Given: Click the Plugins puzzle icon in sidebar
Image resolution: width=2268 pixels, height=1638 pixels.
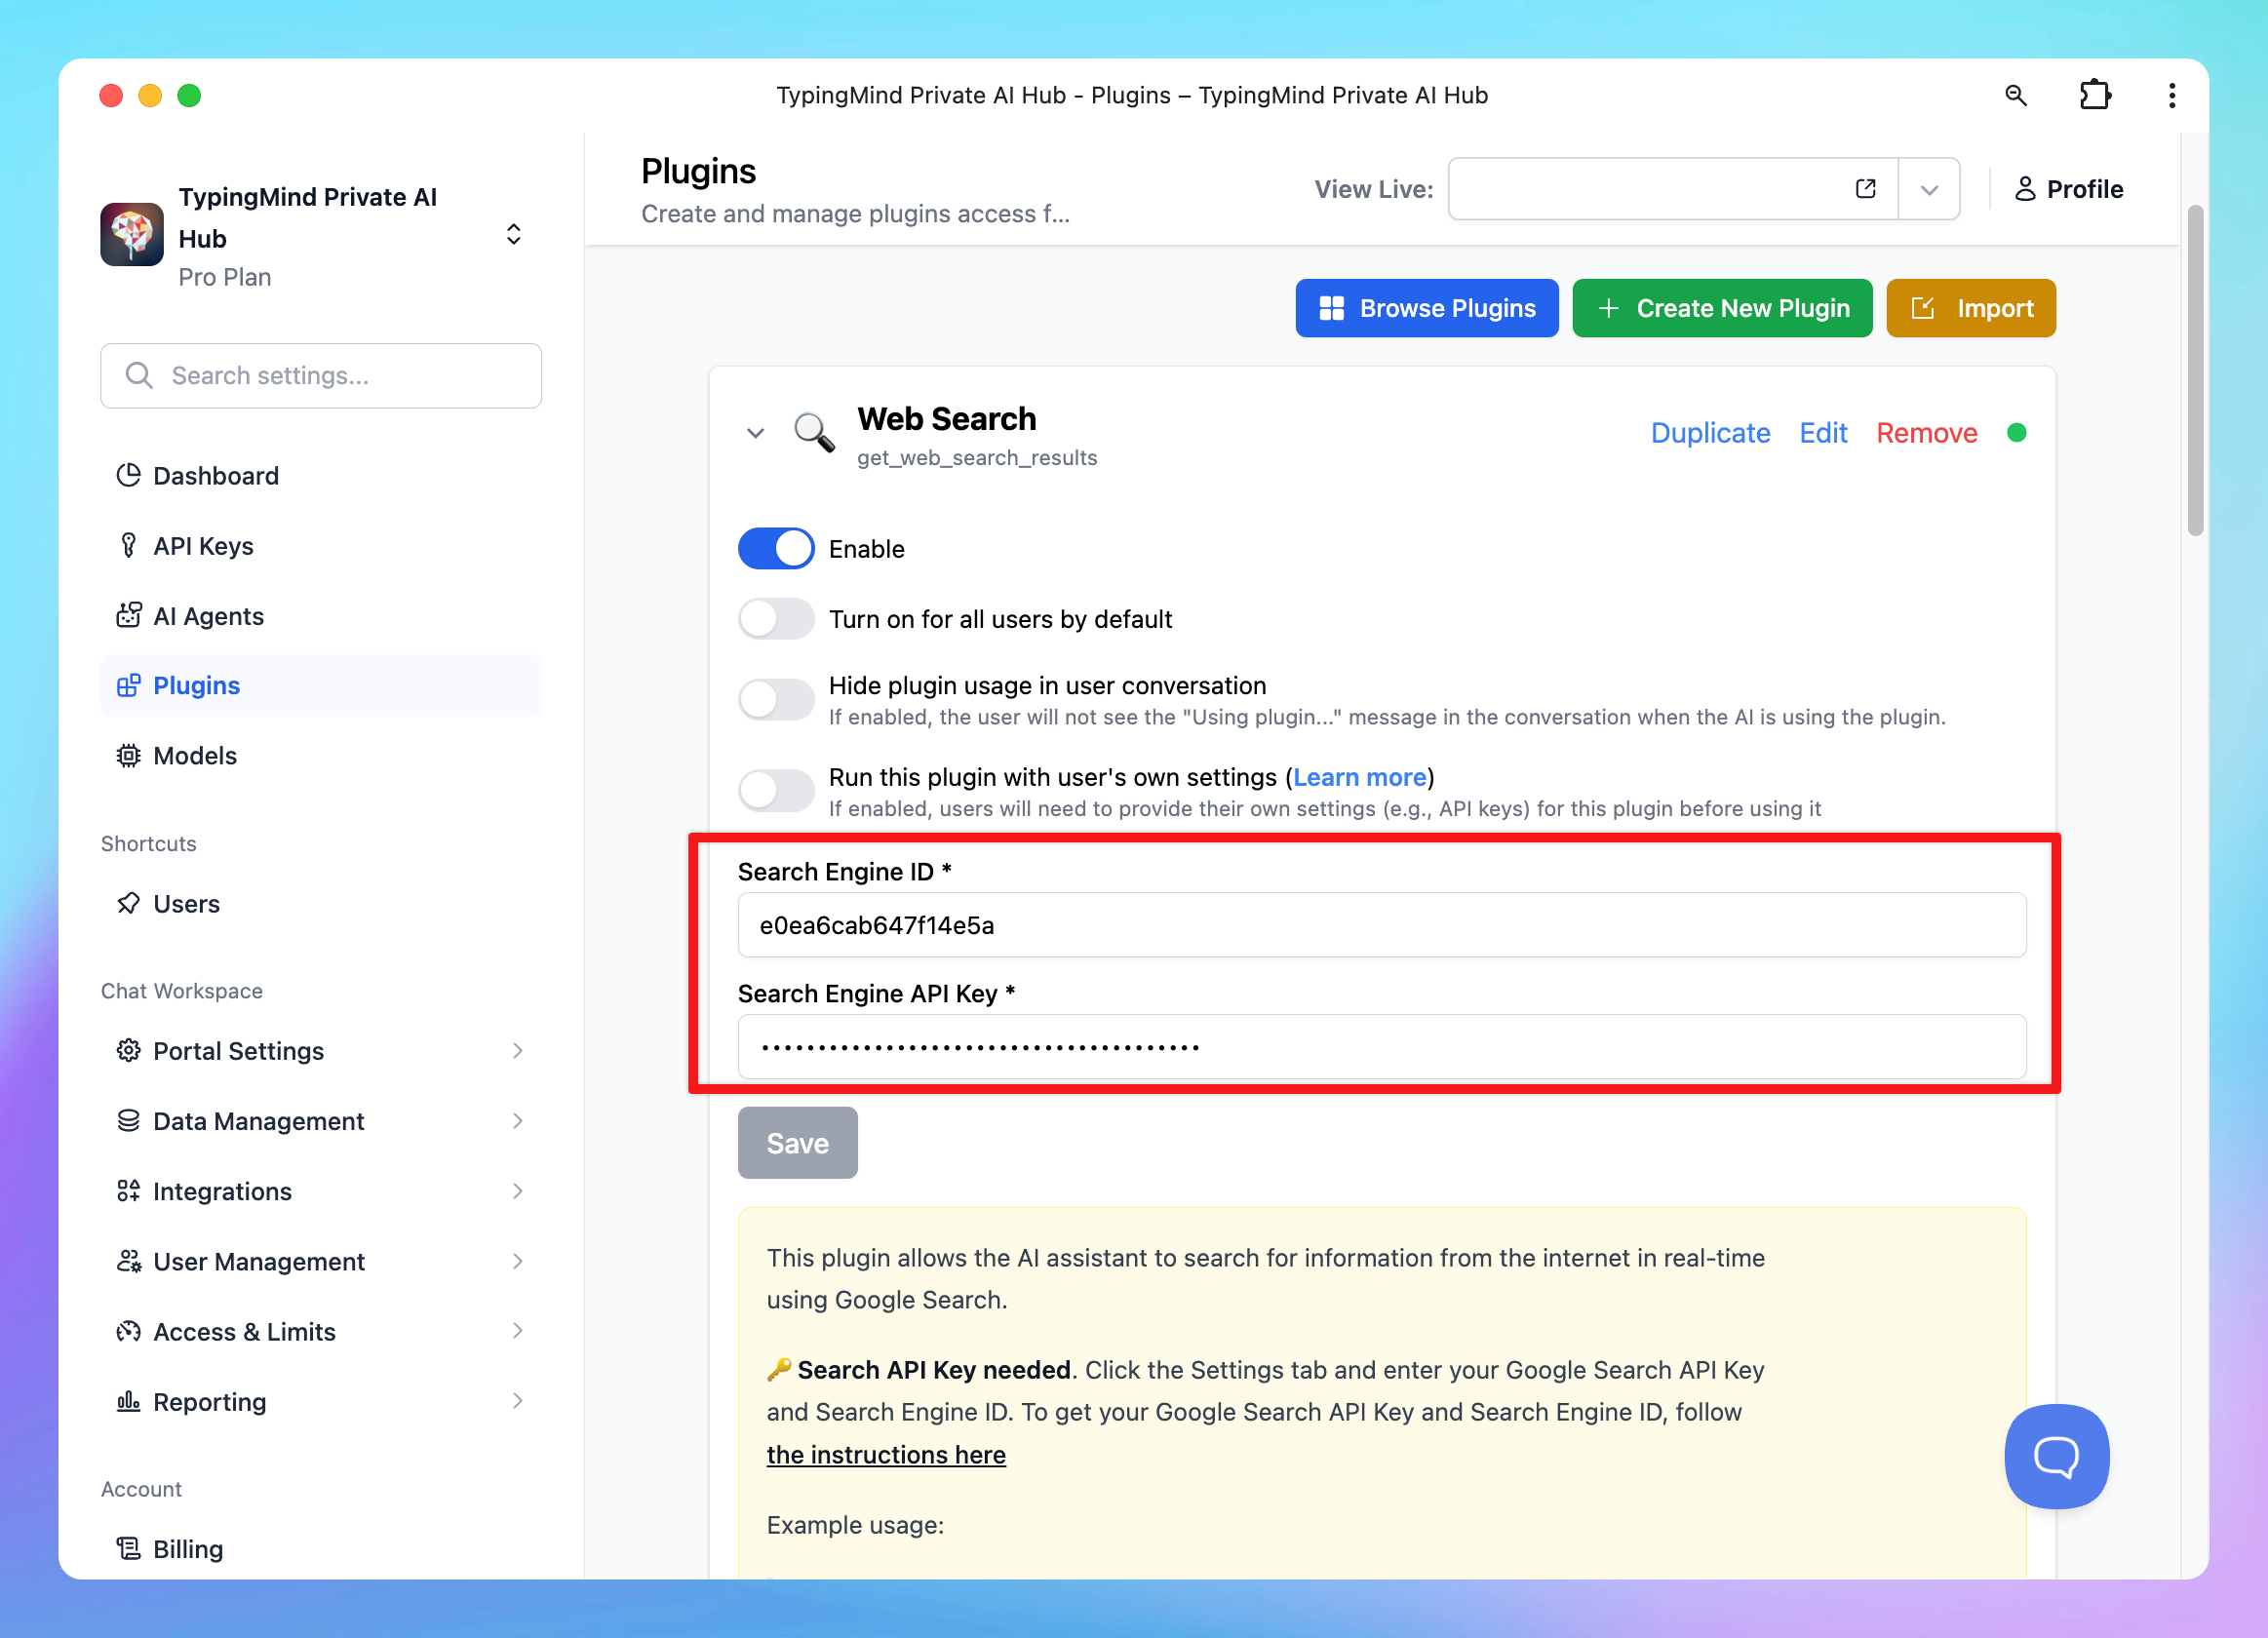Looking at the screenshot, I should [x=128, y=686].
